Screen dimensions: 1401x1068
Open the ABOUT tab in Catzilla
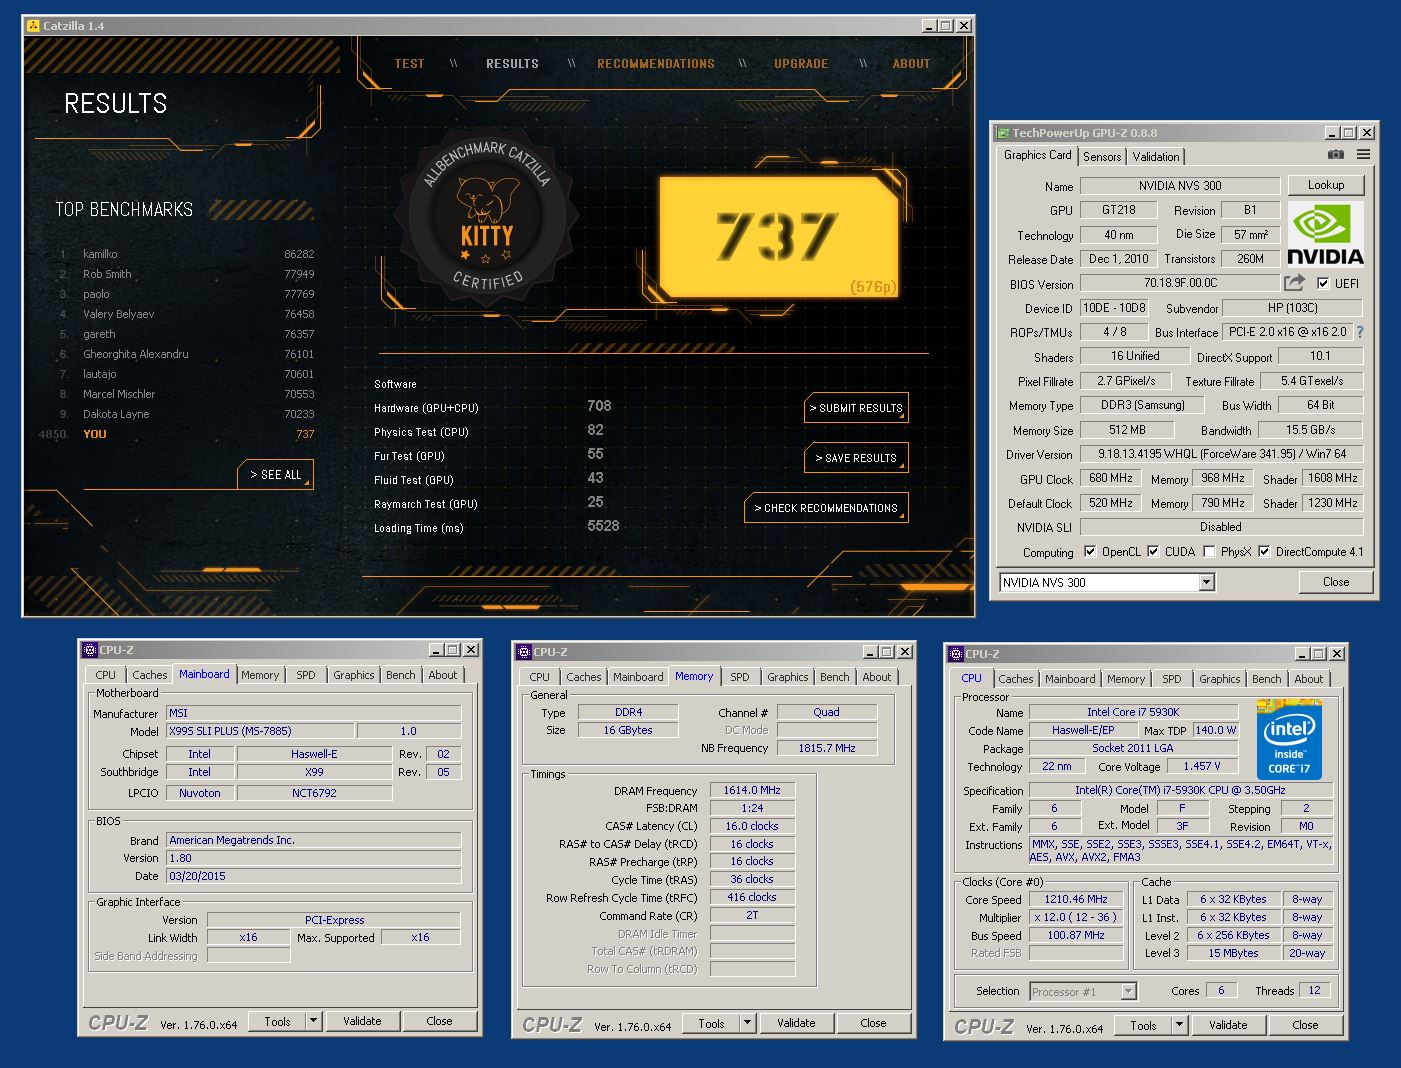tap(911, 63)
